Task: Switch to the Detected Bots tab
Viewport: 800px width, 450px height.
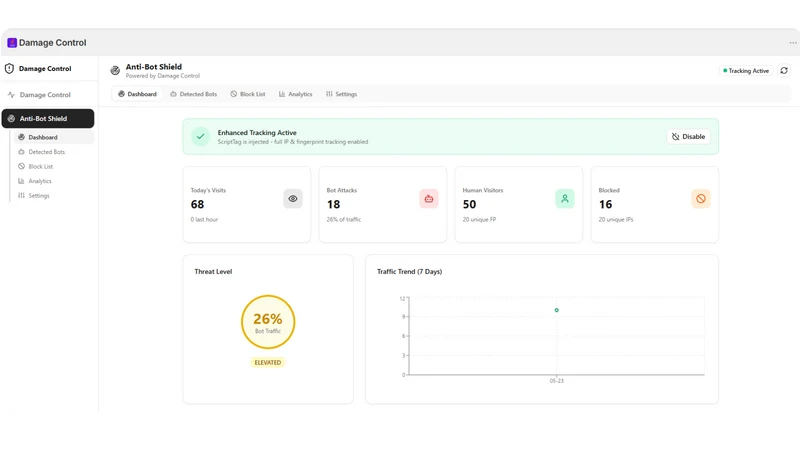Action: [193, 94]
